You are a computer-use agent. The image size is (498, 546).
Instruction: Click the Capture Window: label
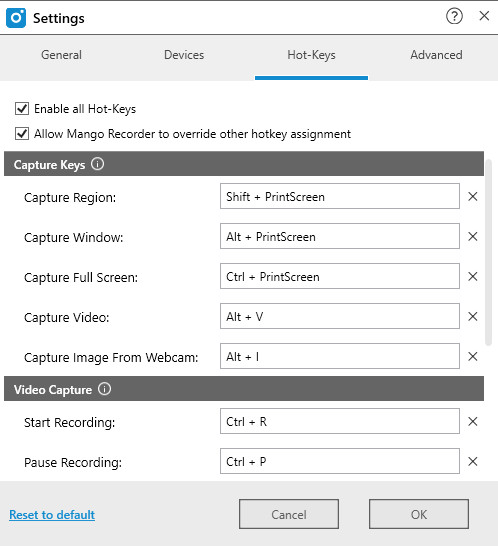pos(73,237)
